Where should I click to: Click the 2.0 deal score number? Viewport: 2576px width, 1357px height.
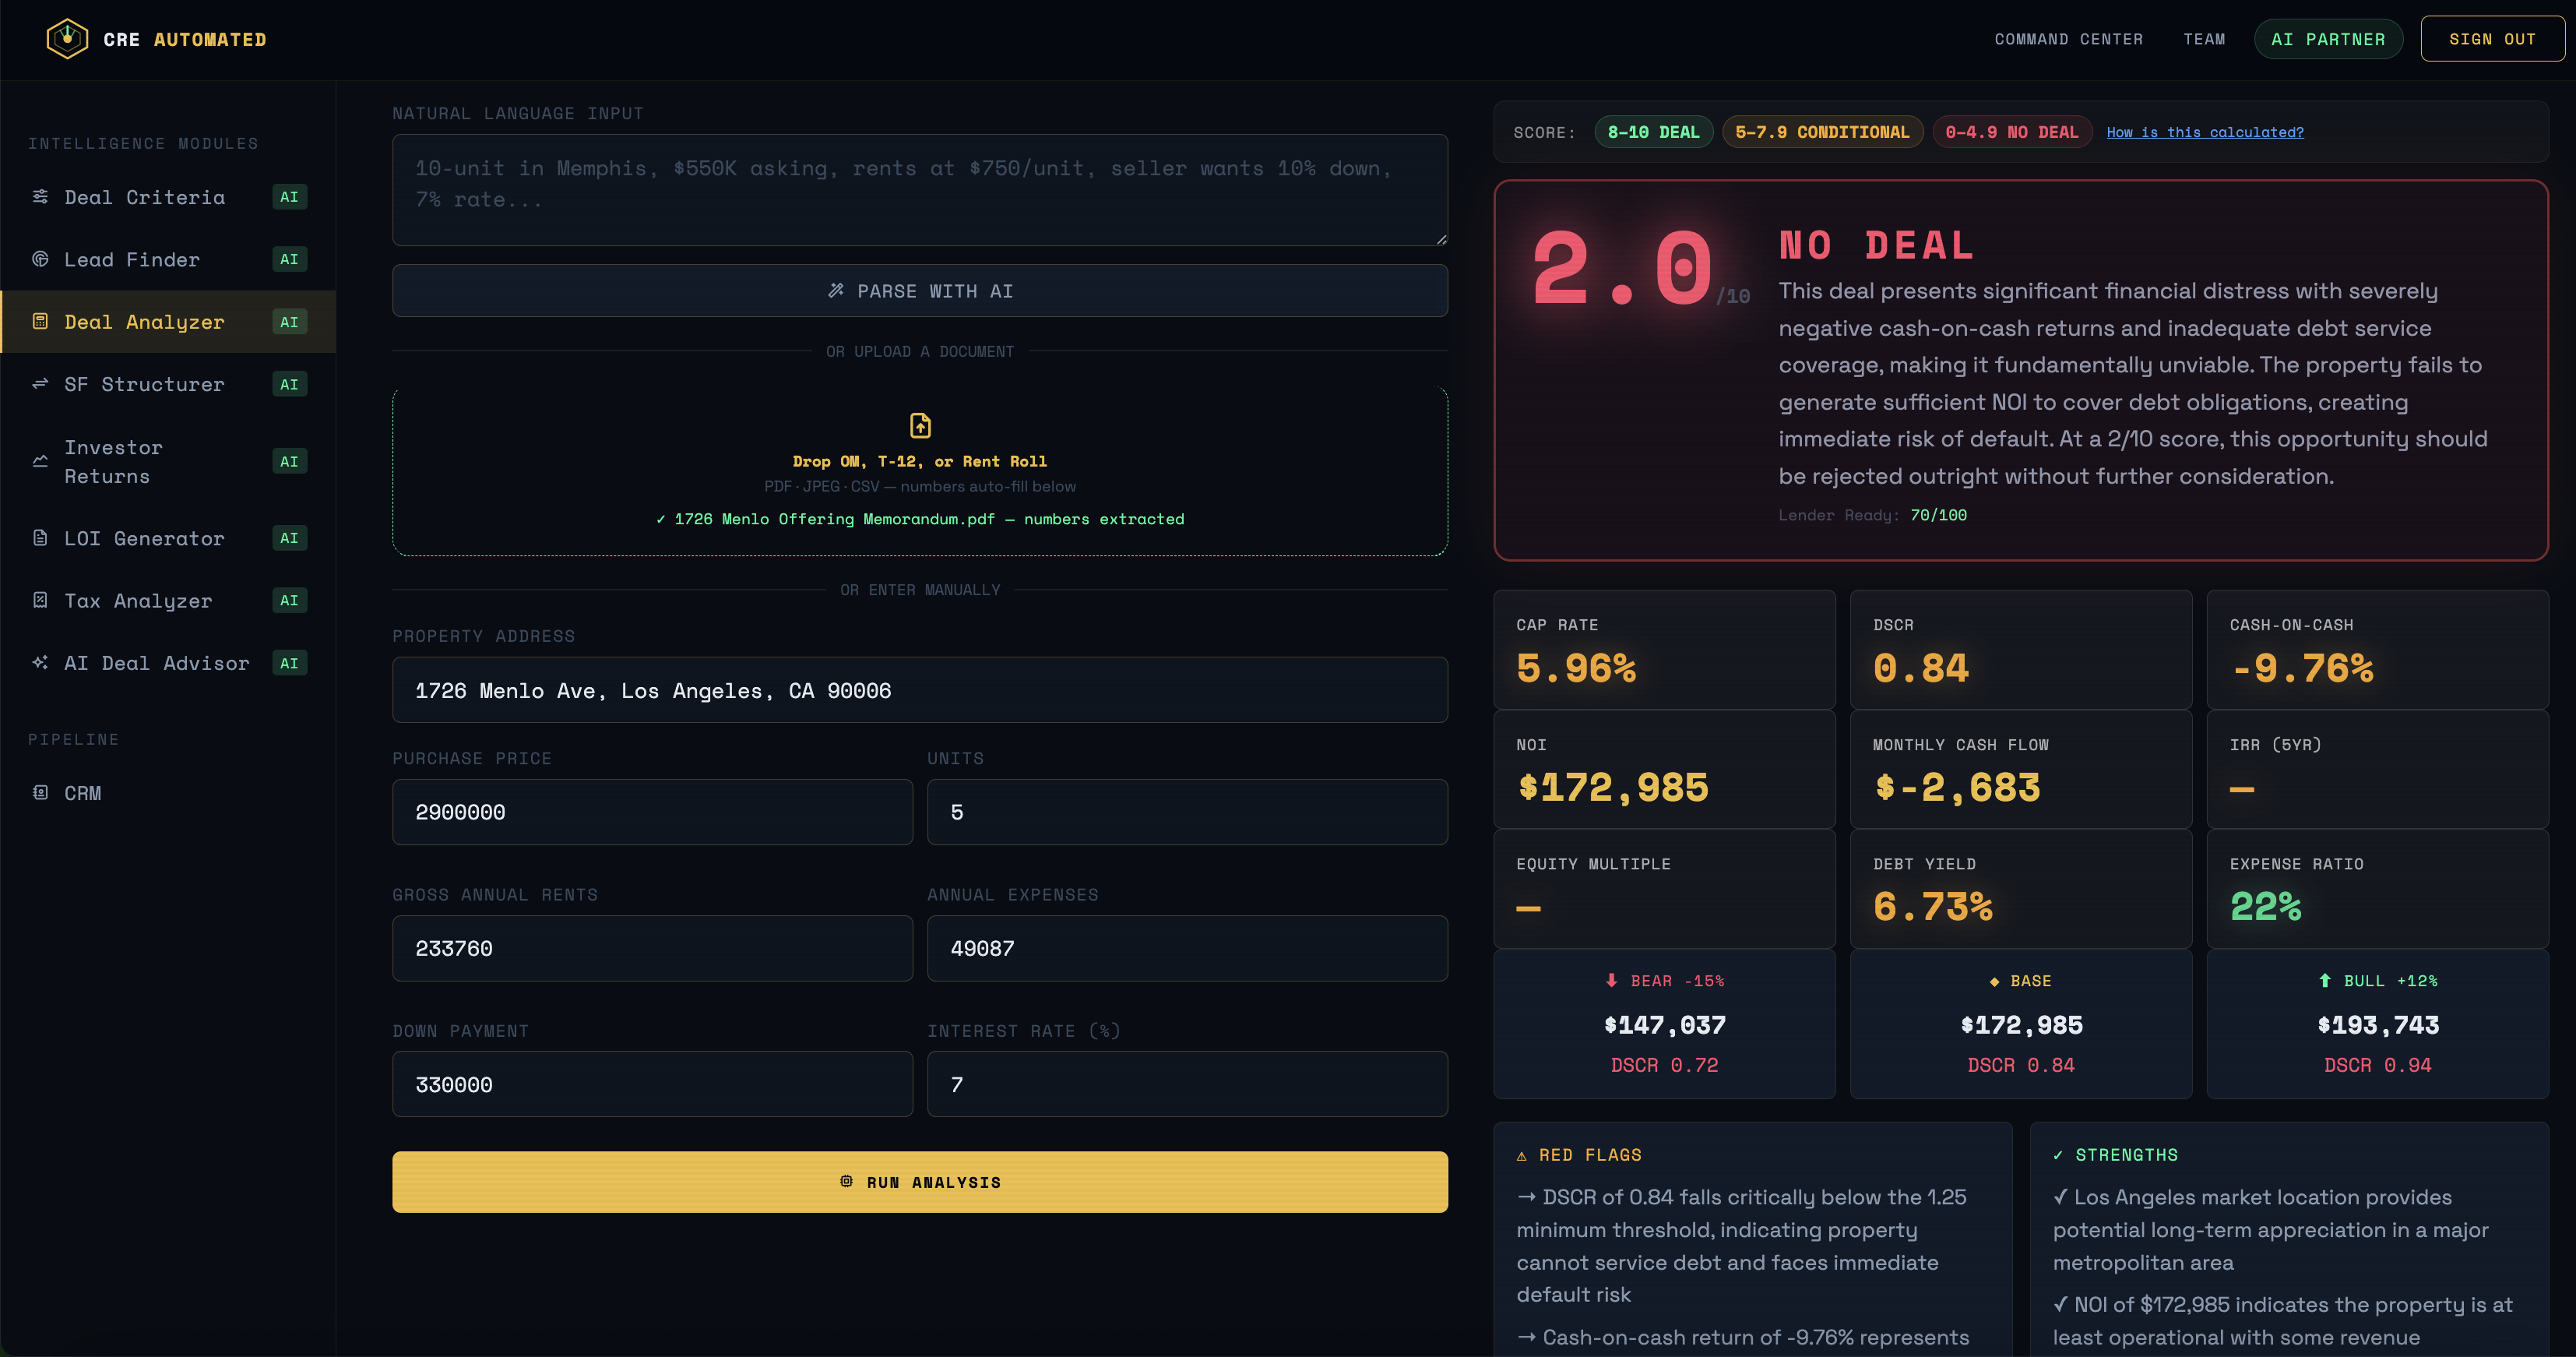(1622, 268)
